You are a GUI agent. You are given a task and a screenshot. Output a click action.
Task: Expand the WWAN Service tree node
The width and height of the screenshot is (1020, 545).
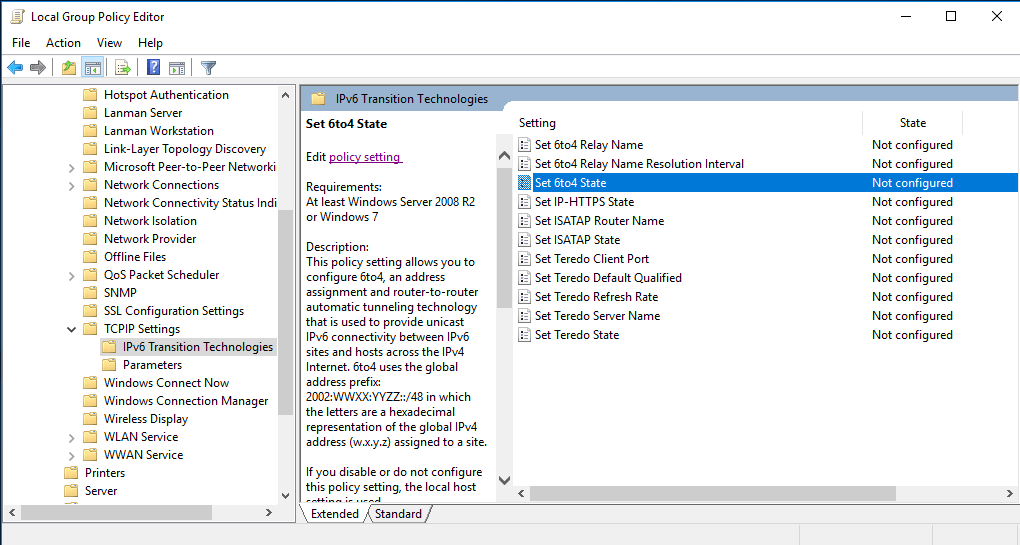(x=72, y=456)
